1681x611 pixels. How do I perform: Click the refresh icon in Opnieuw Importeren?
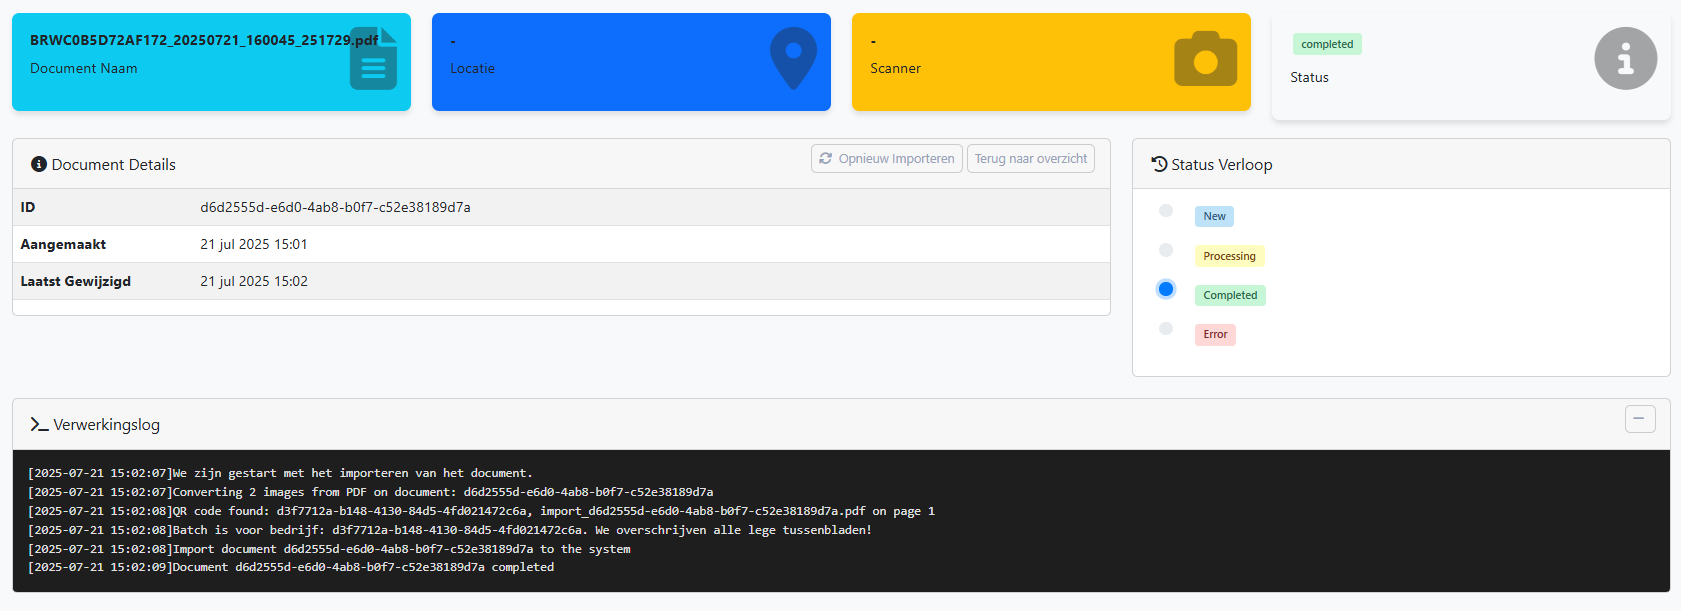tap(825, 159)
